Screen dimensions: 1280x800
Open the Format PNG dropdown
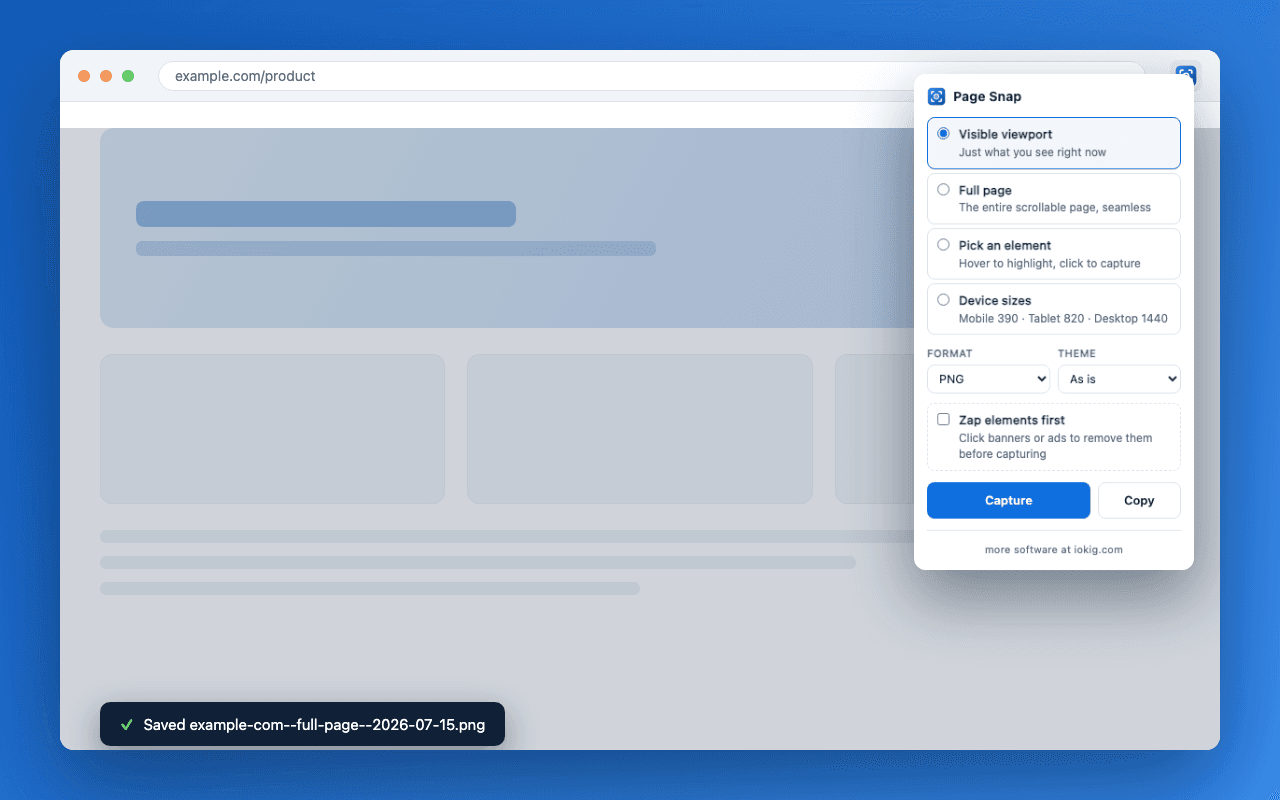tap(988, 379)
